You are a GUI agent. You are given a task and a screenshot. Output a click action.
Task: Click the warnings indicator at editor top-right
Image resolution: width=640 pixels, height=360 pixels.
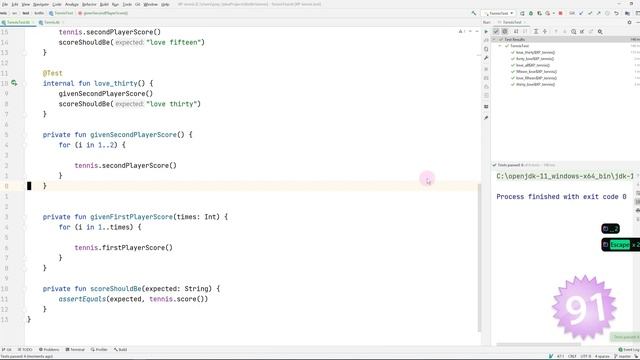[462, 31]
